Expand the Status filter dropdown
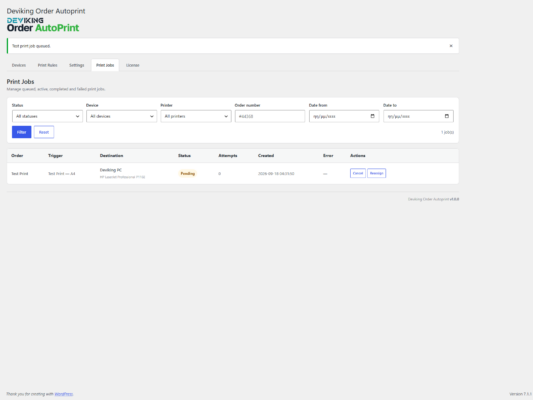The width and height of the screenshot is (533, 400). point(47,116)
